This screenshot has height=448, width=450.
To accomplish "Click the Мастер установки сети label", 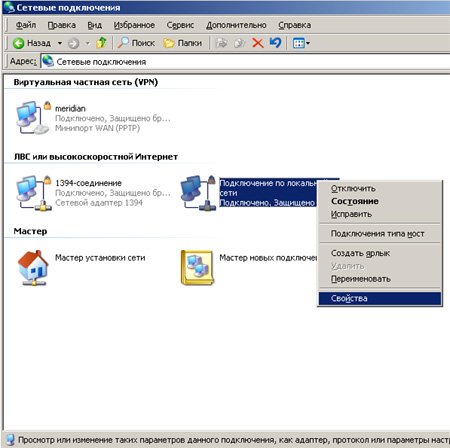I will [100, 258].
